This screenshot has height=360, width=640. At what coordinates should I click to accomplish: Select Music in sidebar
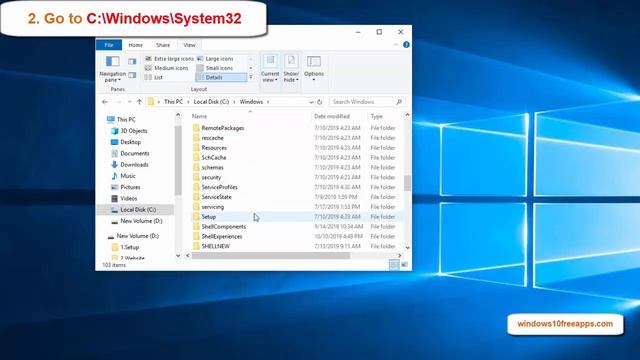[123, 176]
